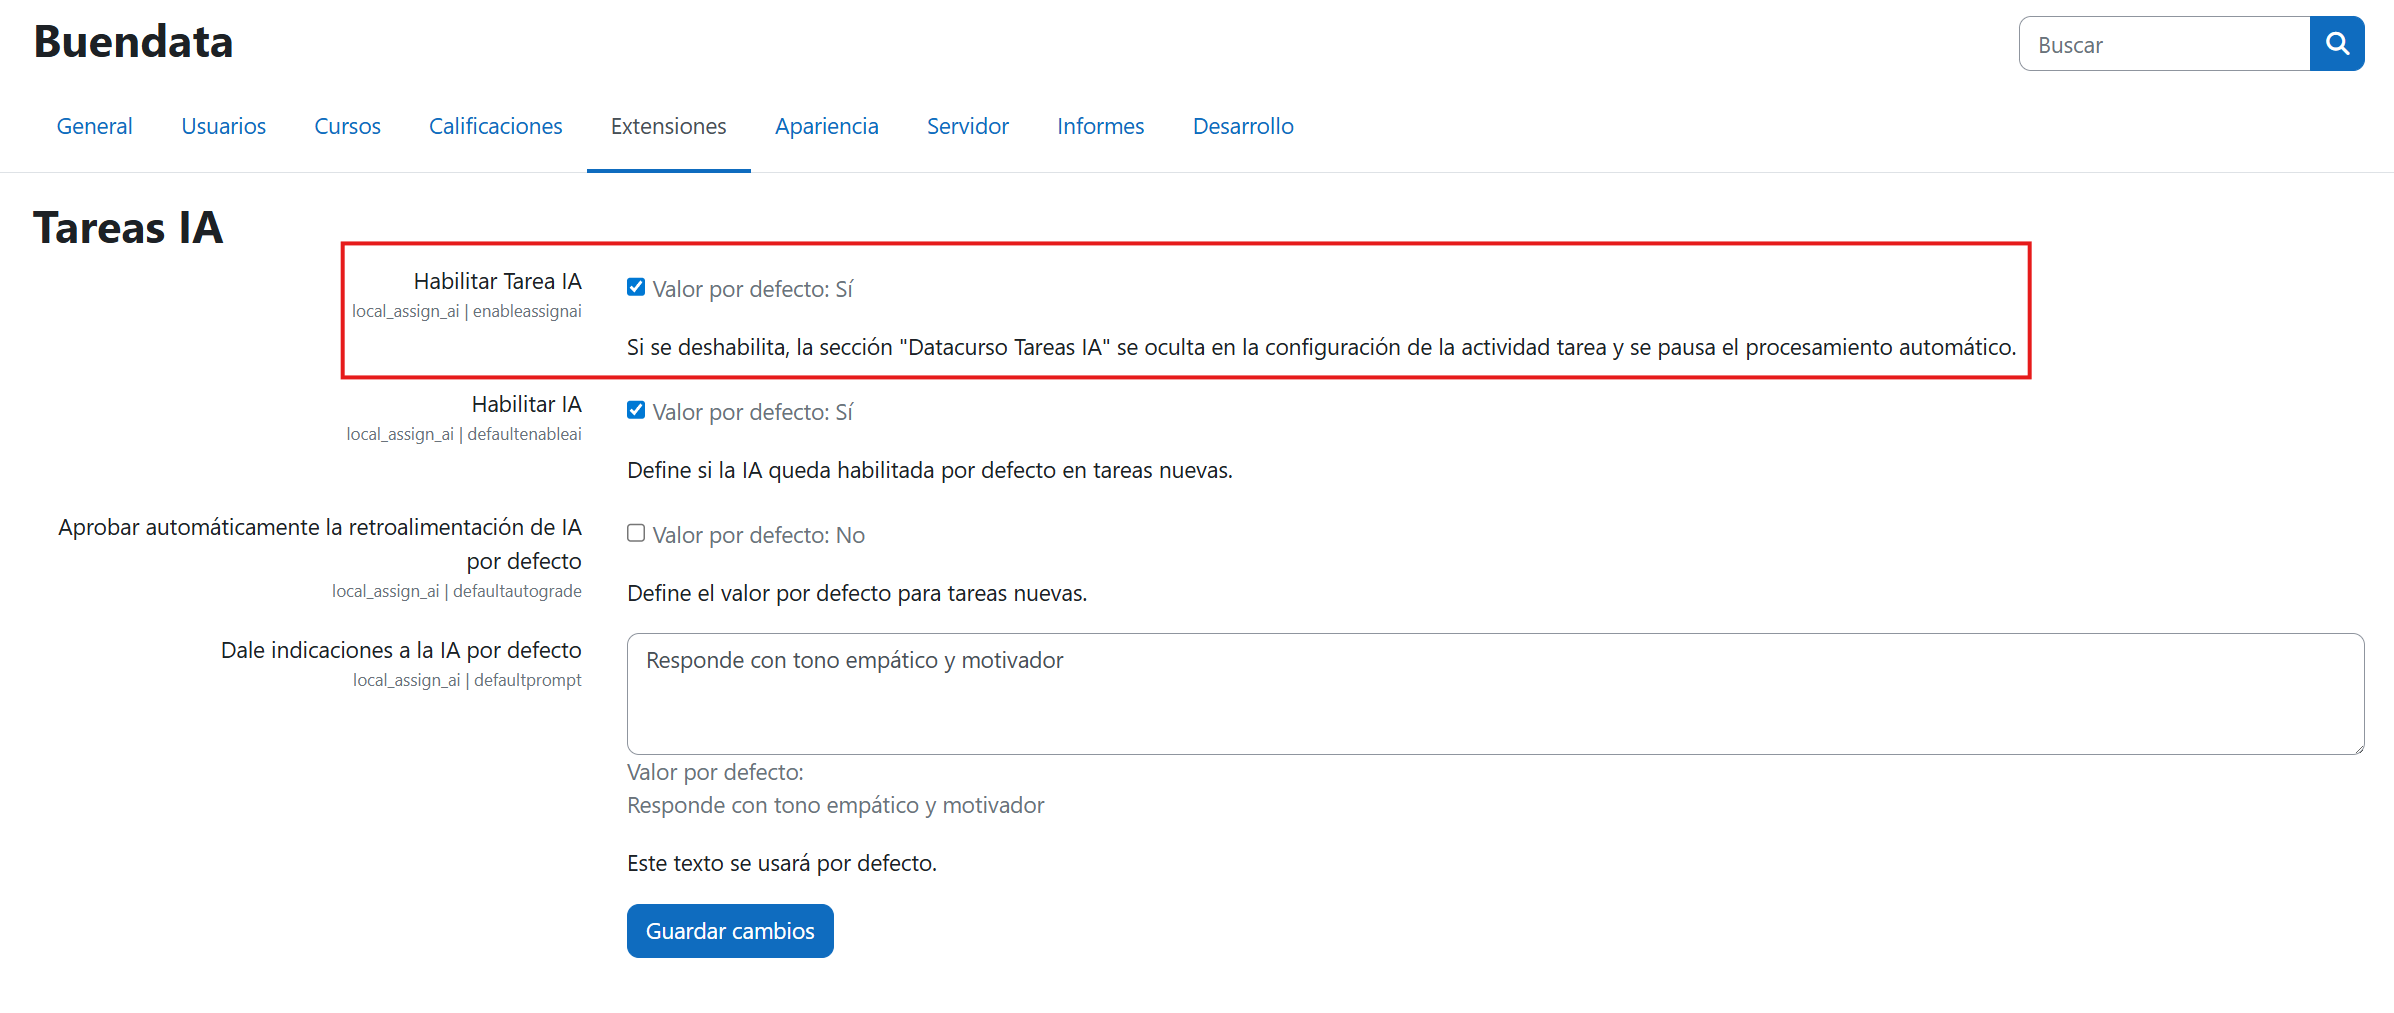Select the Servidor tab
The height and width of the screenshot is (1013, 2394).
[967, 126]
